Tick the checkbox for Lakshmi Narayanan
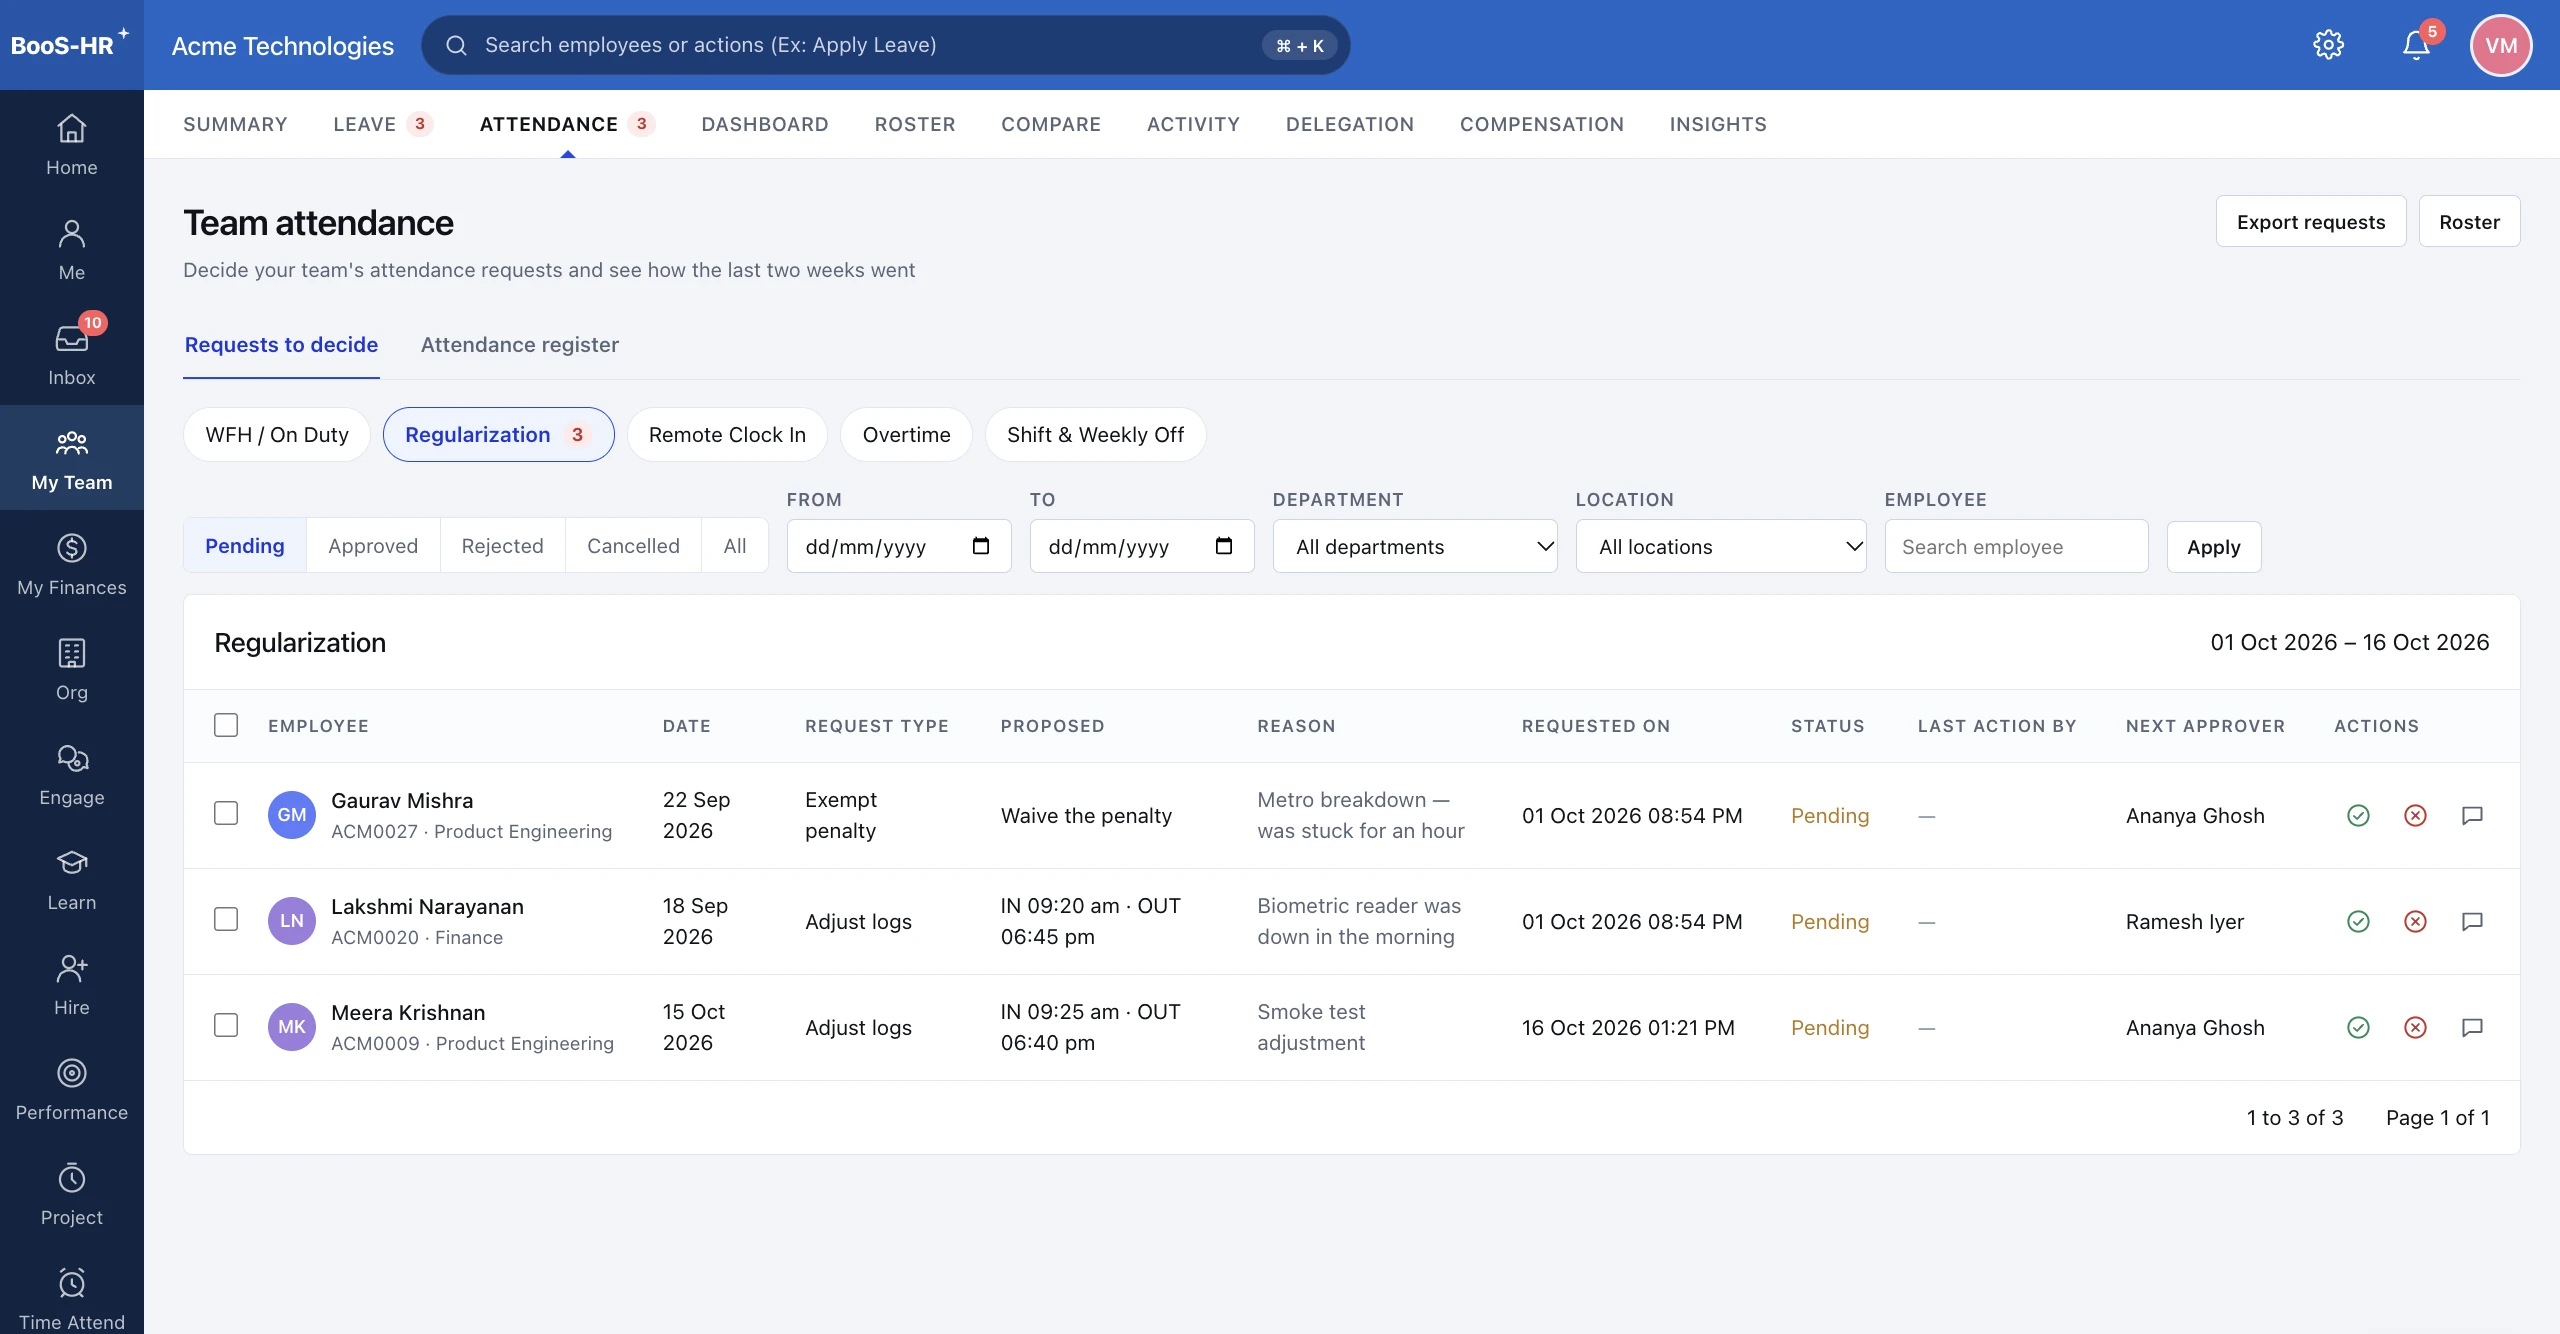This screenshot has height=1334, width=2560. click(226, 919)
